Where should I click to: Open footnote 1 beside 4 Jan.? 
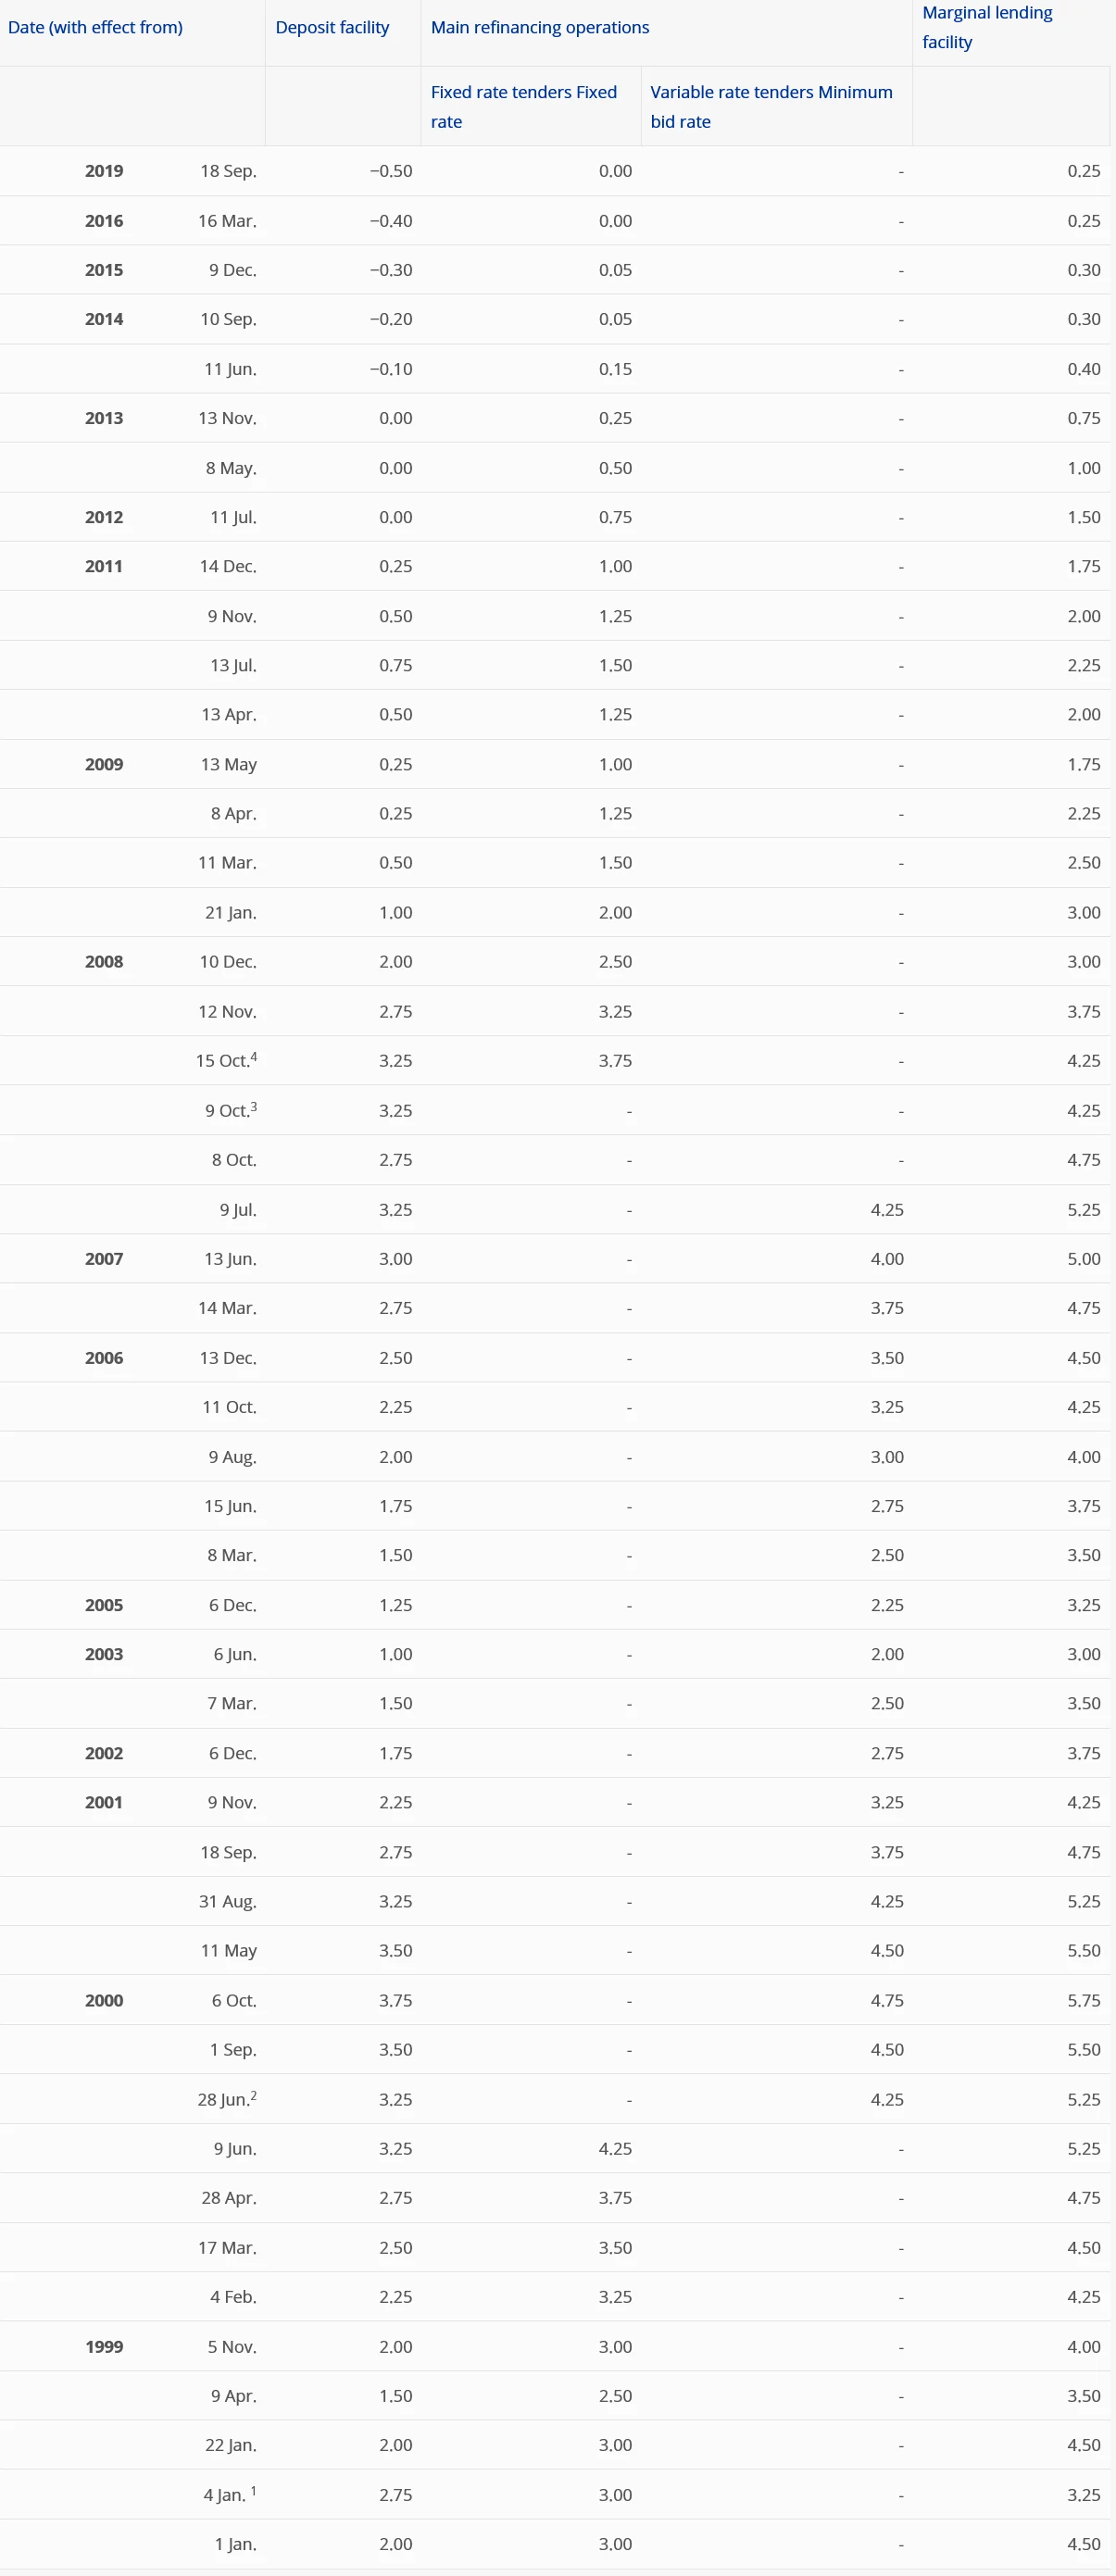pos(254,2490)
